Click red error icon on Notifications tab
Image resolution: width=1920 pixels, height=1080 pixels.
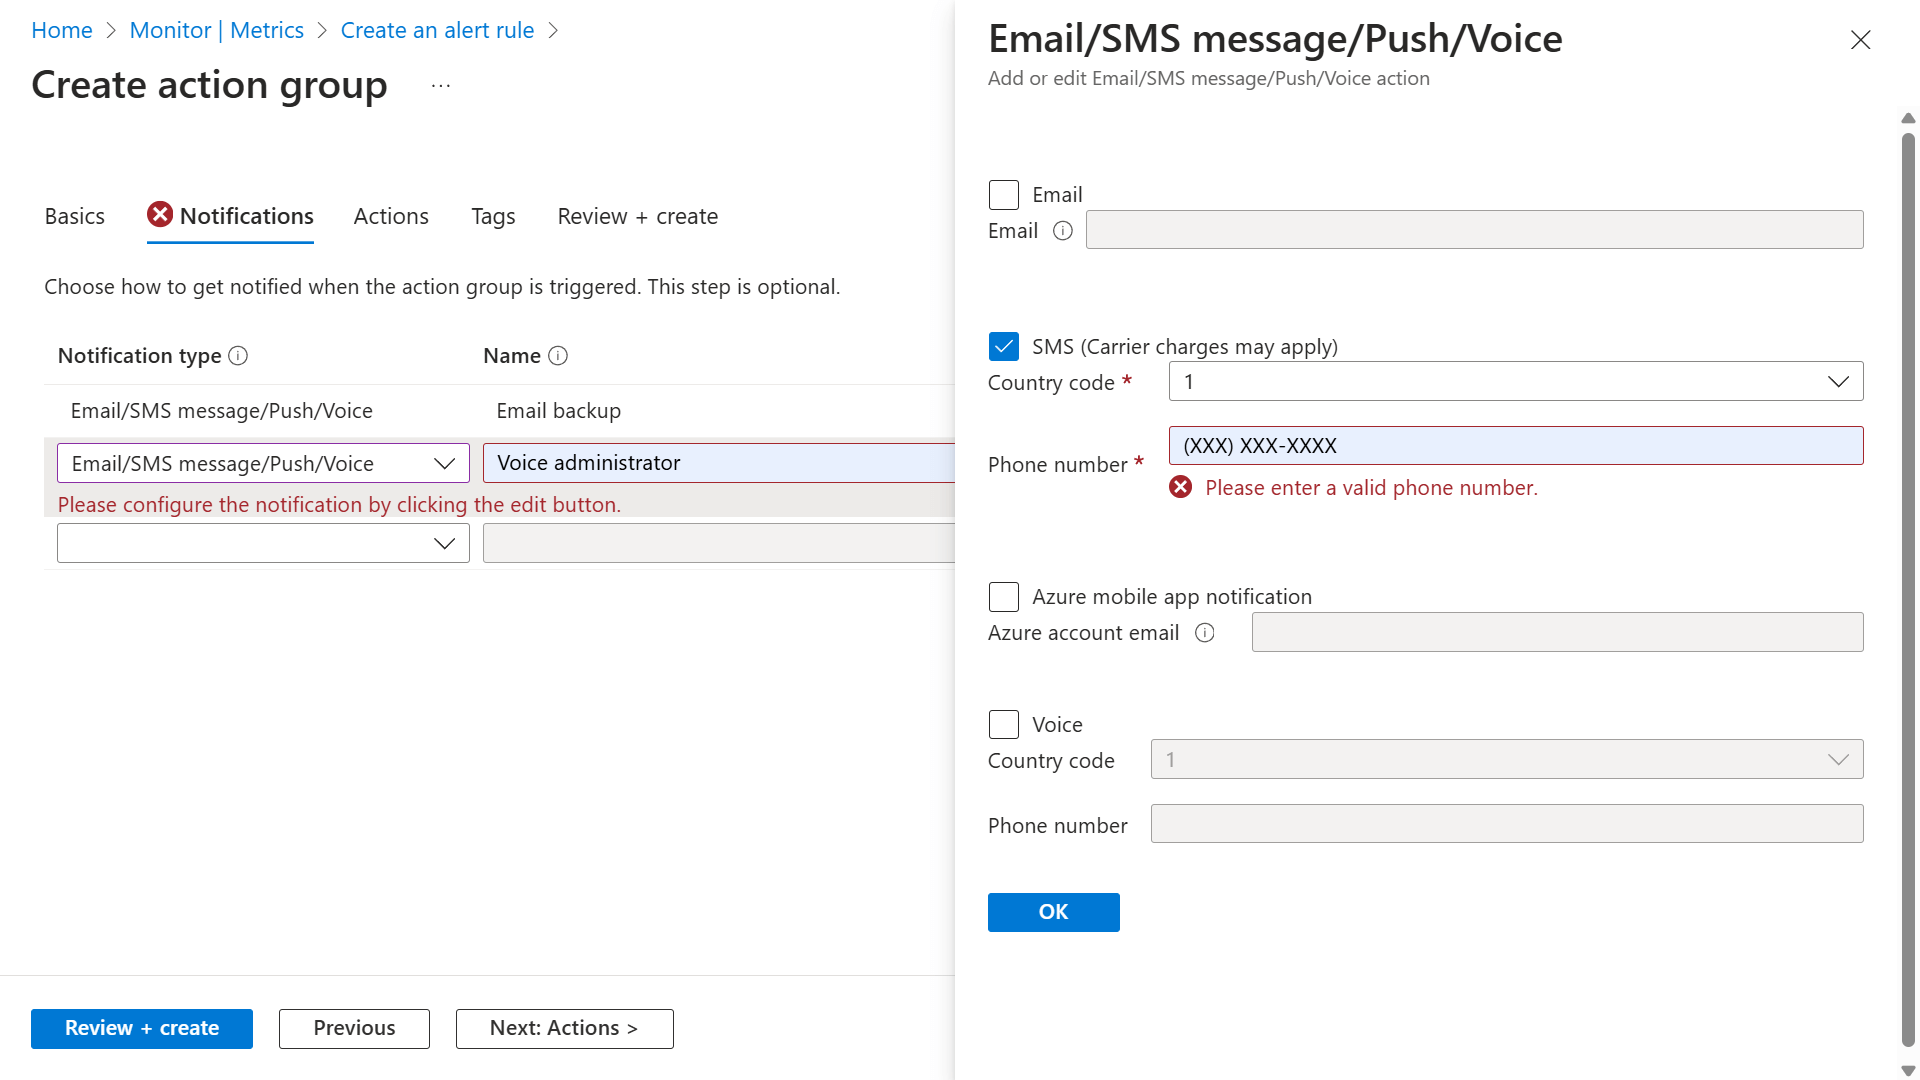160,215
